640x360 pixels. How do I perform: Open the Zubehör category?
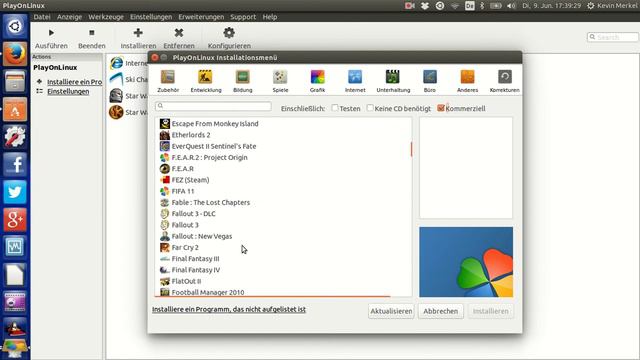pyautogui.click(x=168, y=81)
